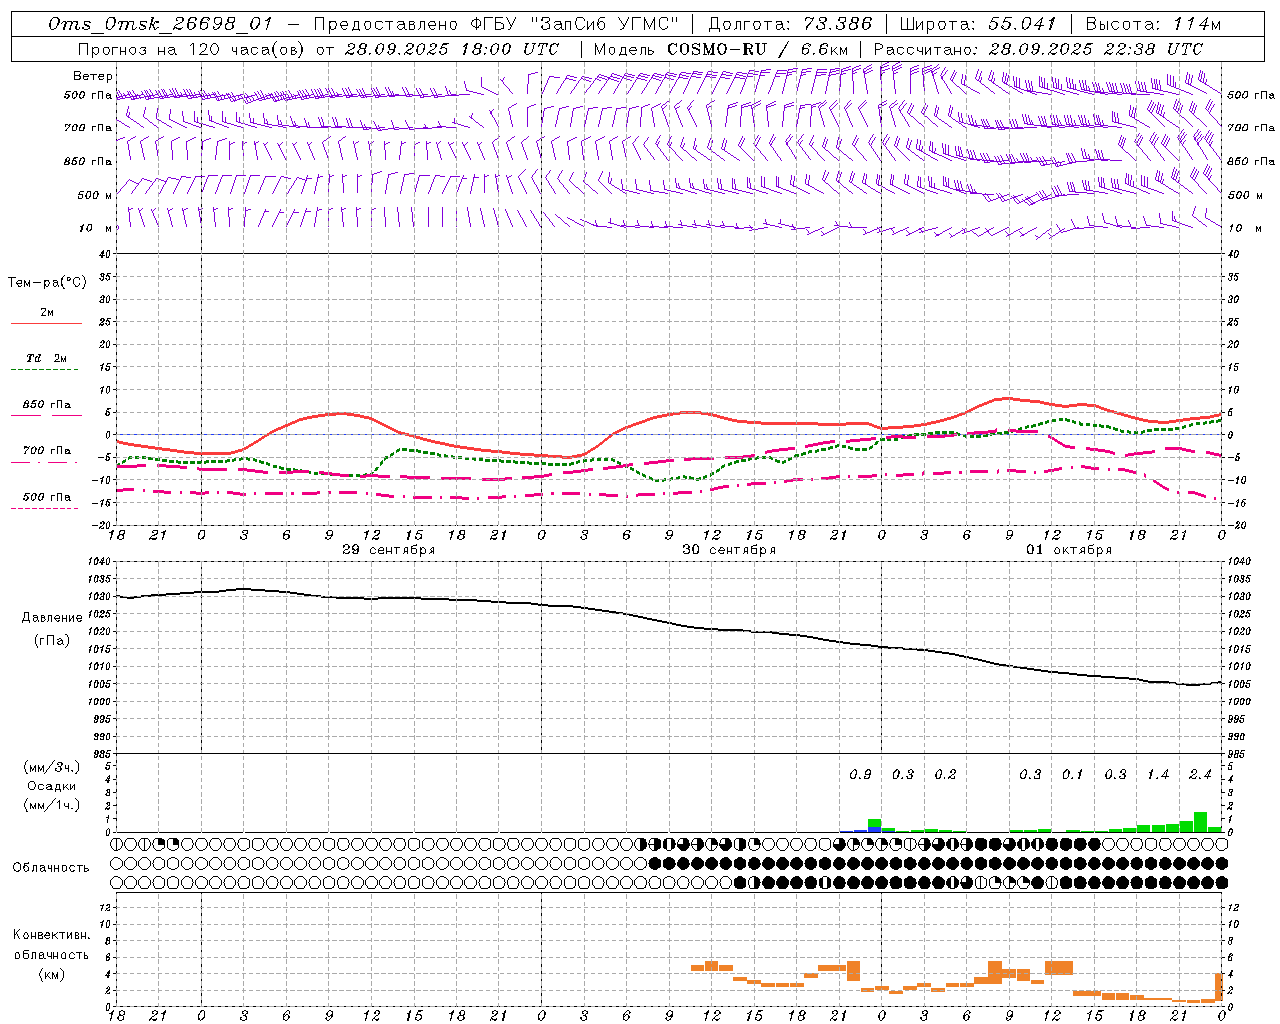Click the Ветер wind section label
The height and width of the screenshot is (1024, 1280).
click(x=93, y=76)
